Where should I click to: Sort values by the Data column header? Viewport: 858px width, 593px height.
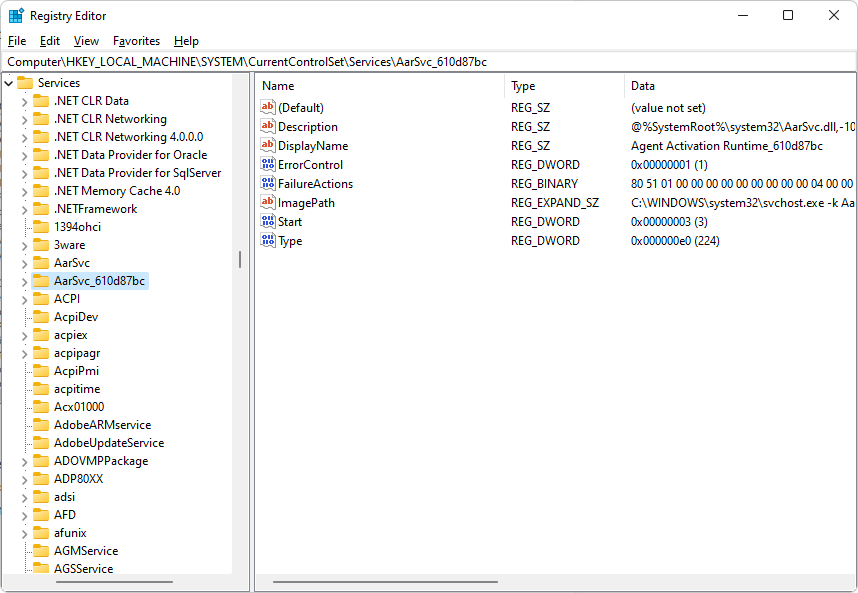[x=740, y=86]
